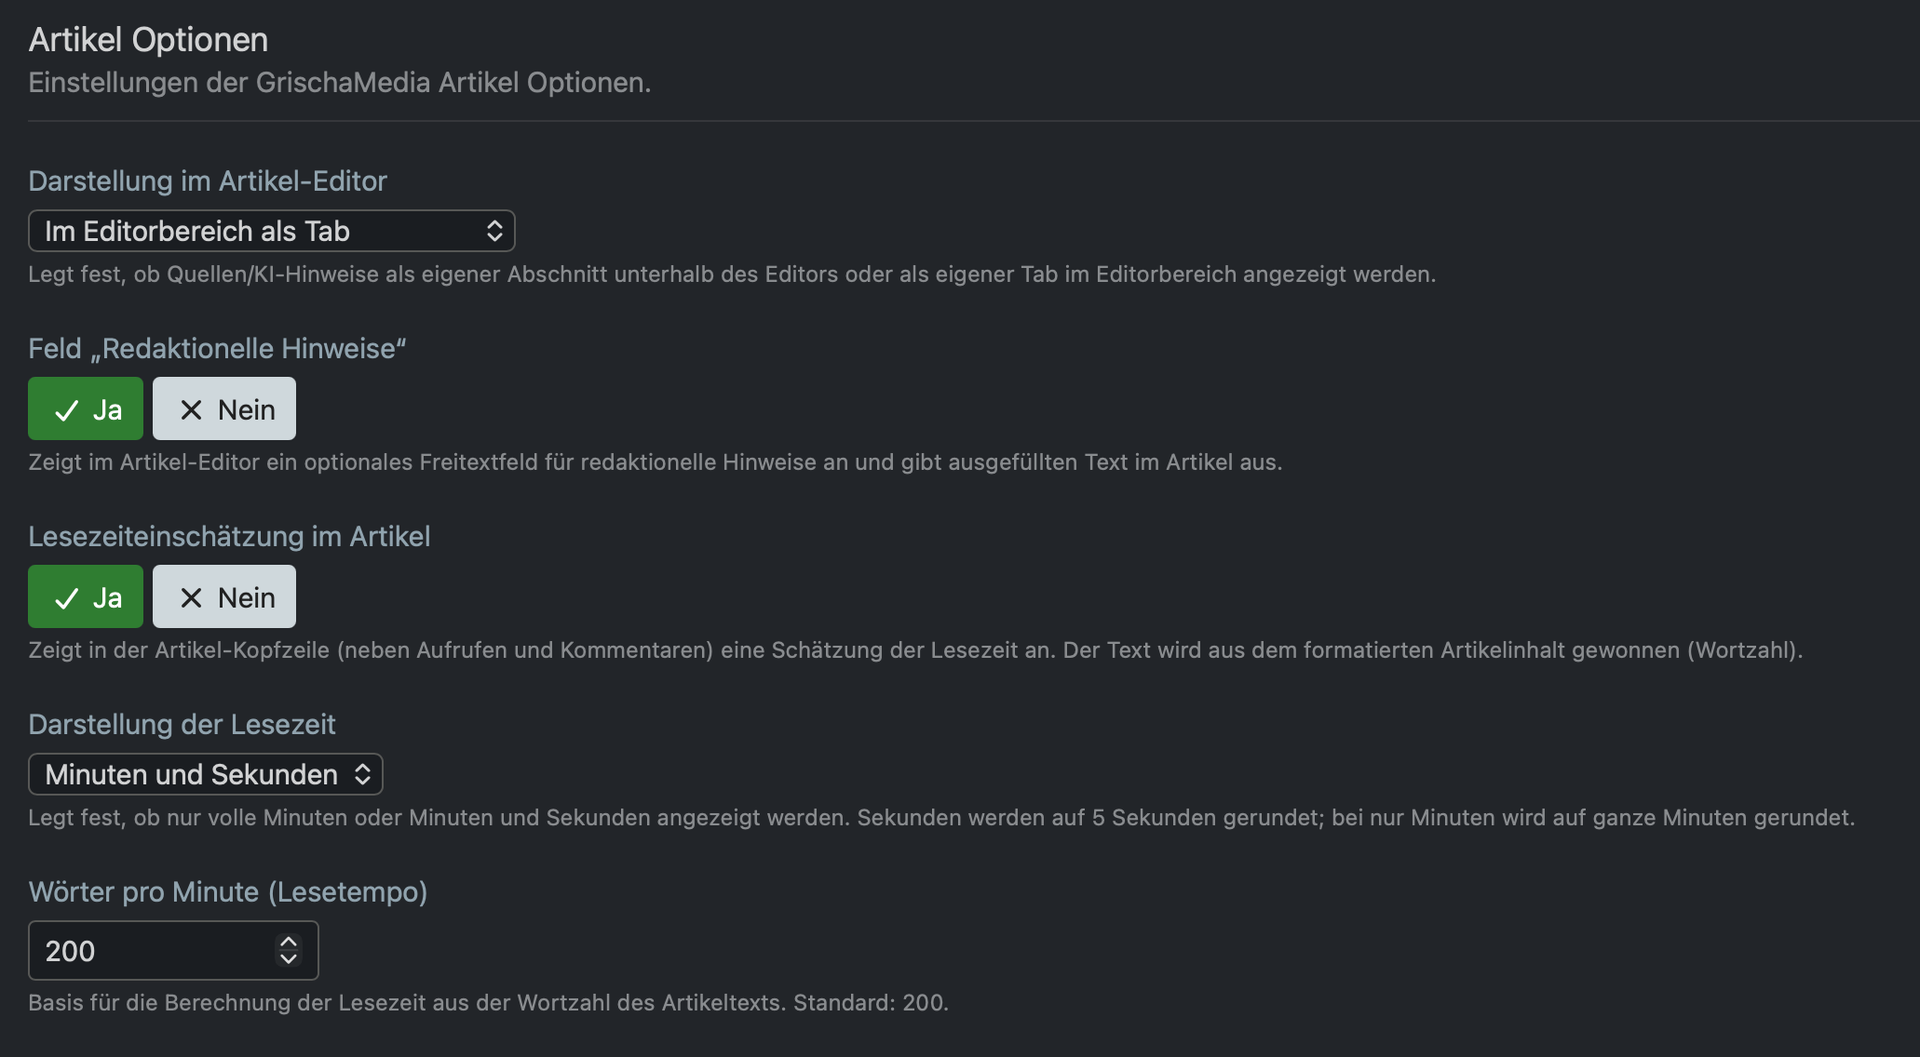Image resolution: width=1920 pixels, height=1057 pixels.
Task: Open the Minuten und Sekunden dropdown
Action: pyautogui.click(x=205, y=774)
